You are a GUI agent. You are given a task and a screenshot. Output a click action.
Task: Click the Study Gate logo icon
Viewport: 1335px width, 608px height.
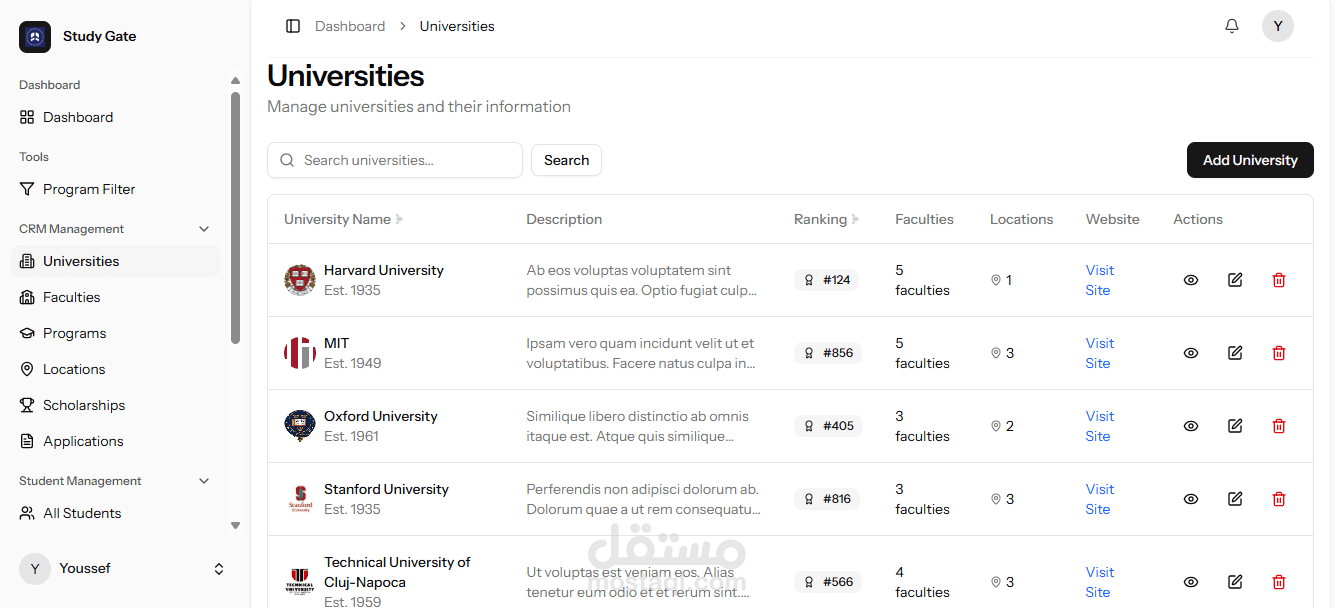point(35,37)
